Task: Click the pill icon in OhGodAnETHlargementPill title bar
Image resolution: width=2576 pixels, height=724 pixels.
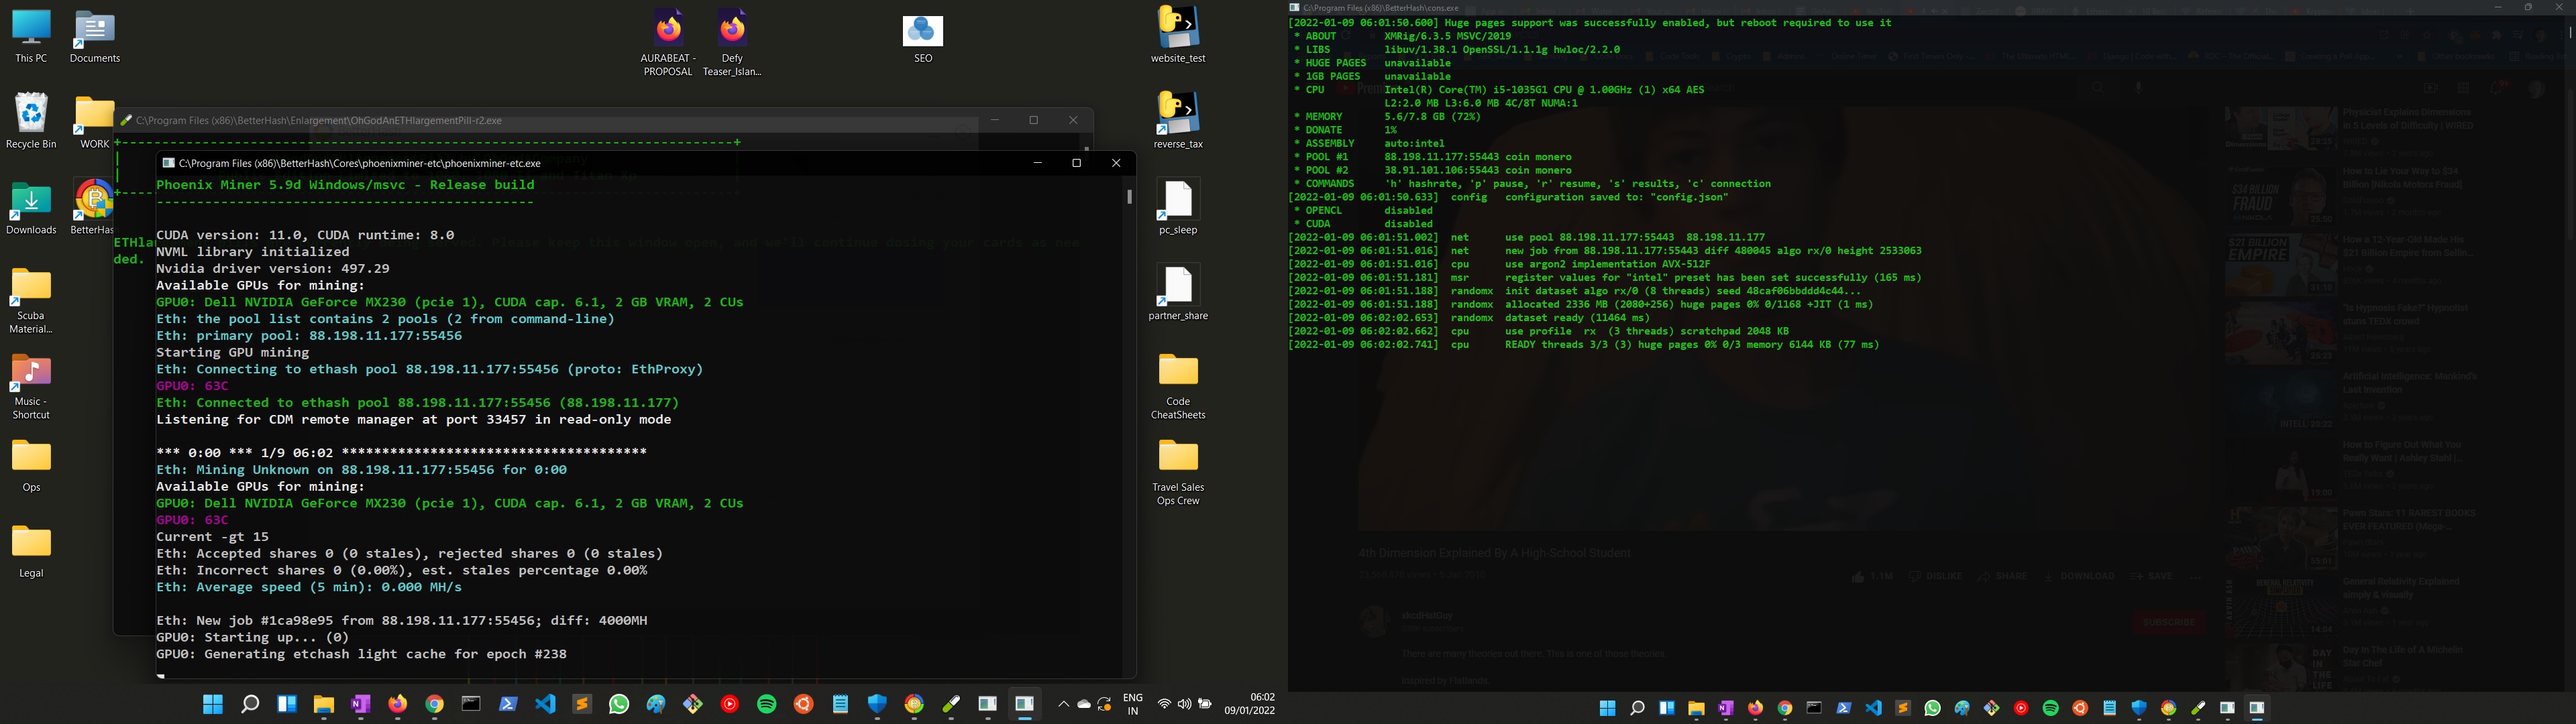Action: [126, 120]
